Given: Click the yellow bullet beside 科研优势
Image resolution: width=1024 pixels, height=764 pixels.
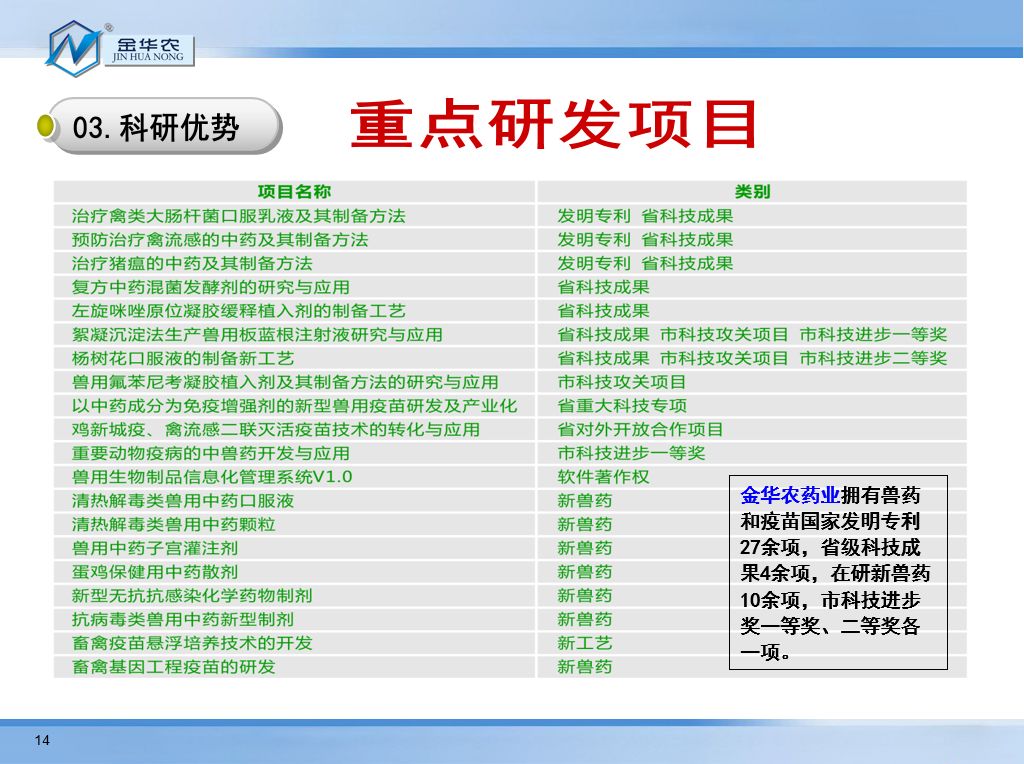Looking at the screenshot, I should pos(46,127).
